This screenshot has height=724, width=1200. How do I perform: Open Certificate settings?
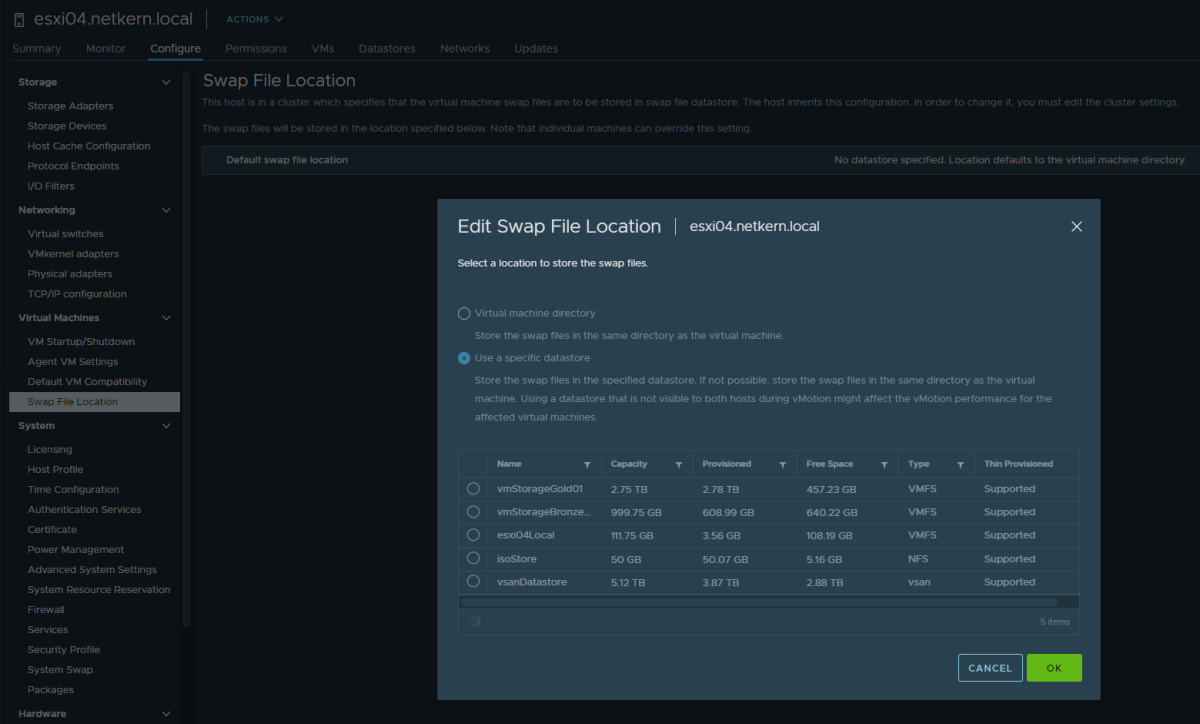(x=52, y=530)
